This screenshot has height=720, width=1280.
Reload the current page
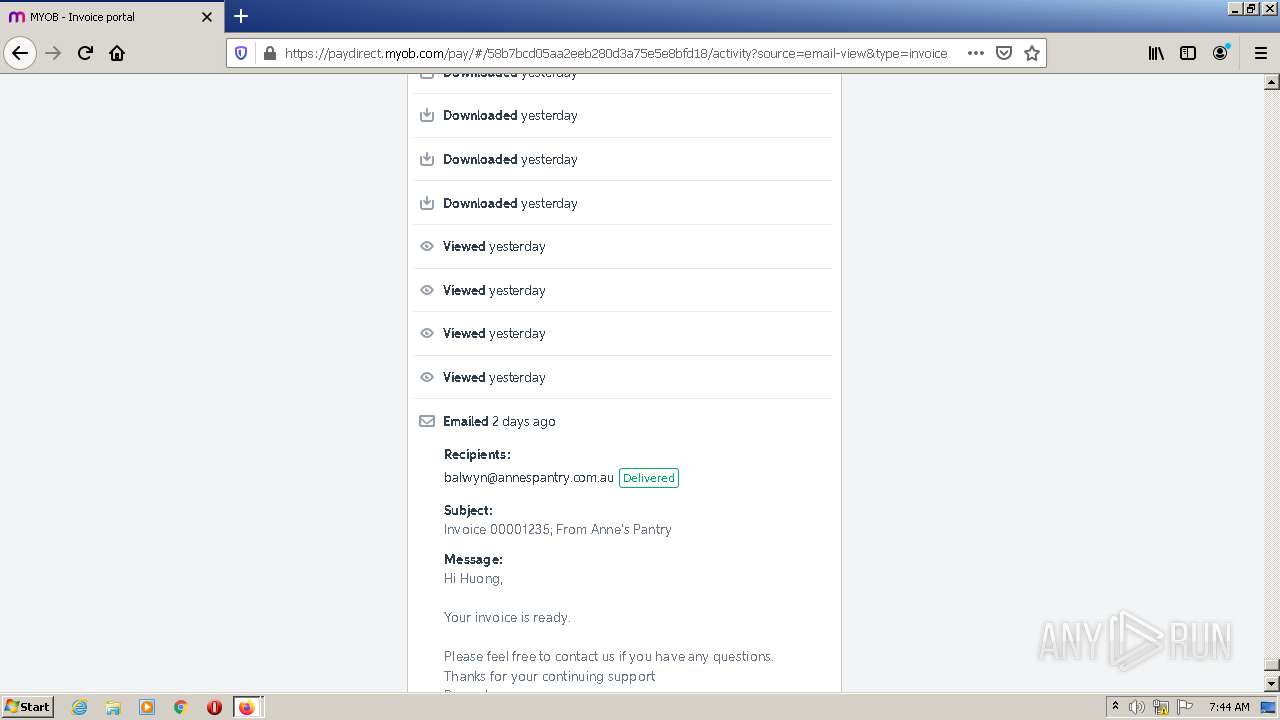85,53
